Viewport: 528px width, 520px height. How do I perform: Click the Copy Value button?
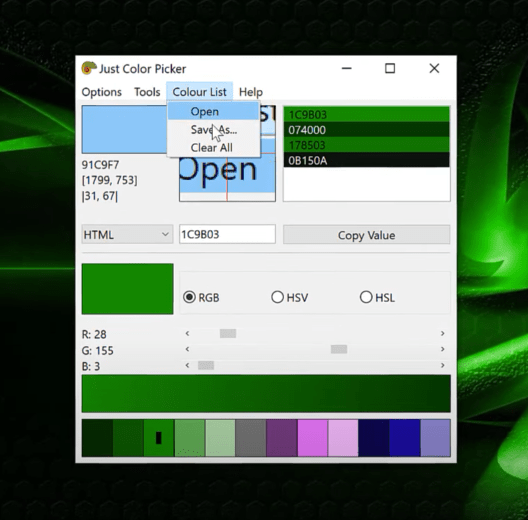tap(366, 235)
